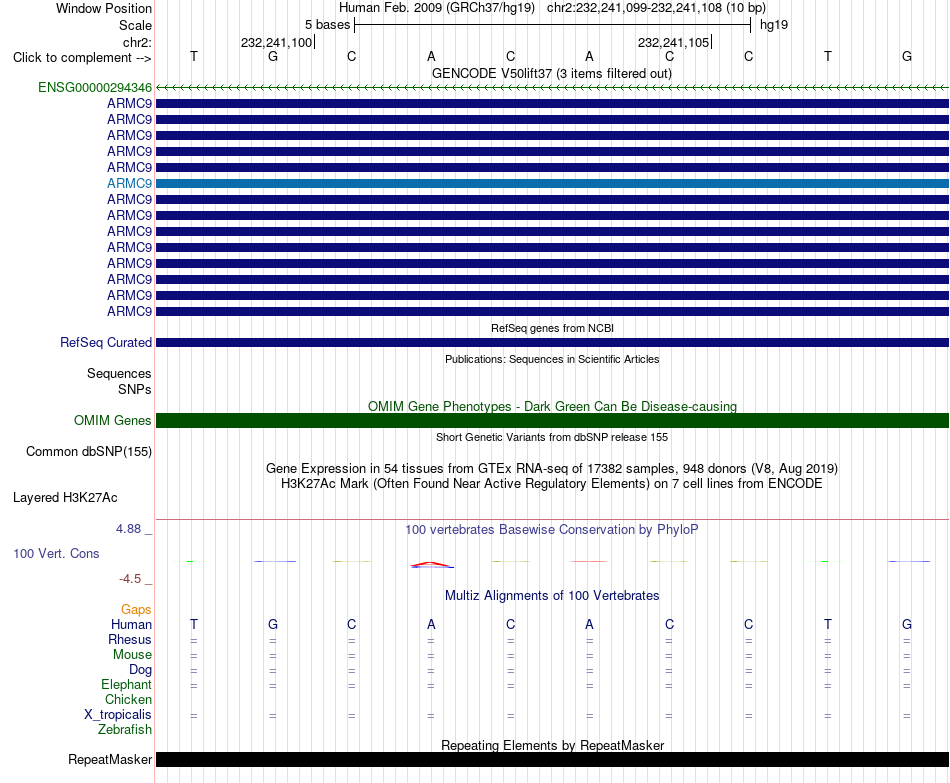Screen dimensions: 950x783
Task: Click the hg19 label beside the scale bar
Action: tap(774, 25)
